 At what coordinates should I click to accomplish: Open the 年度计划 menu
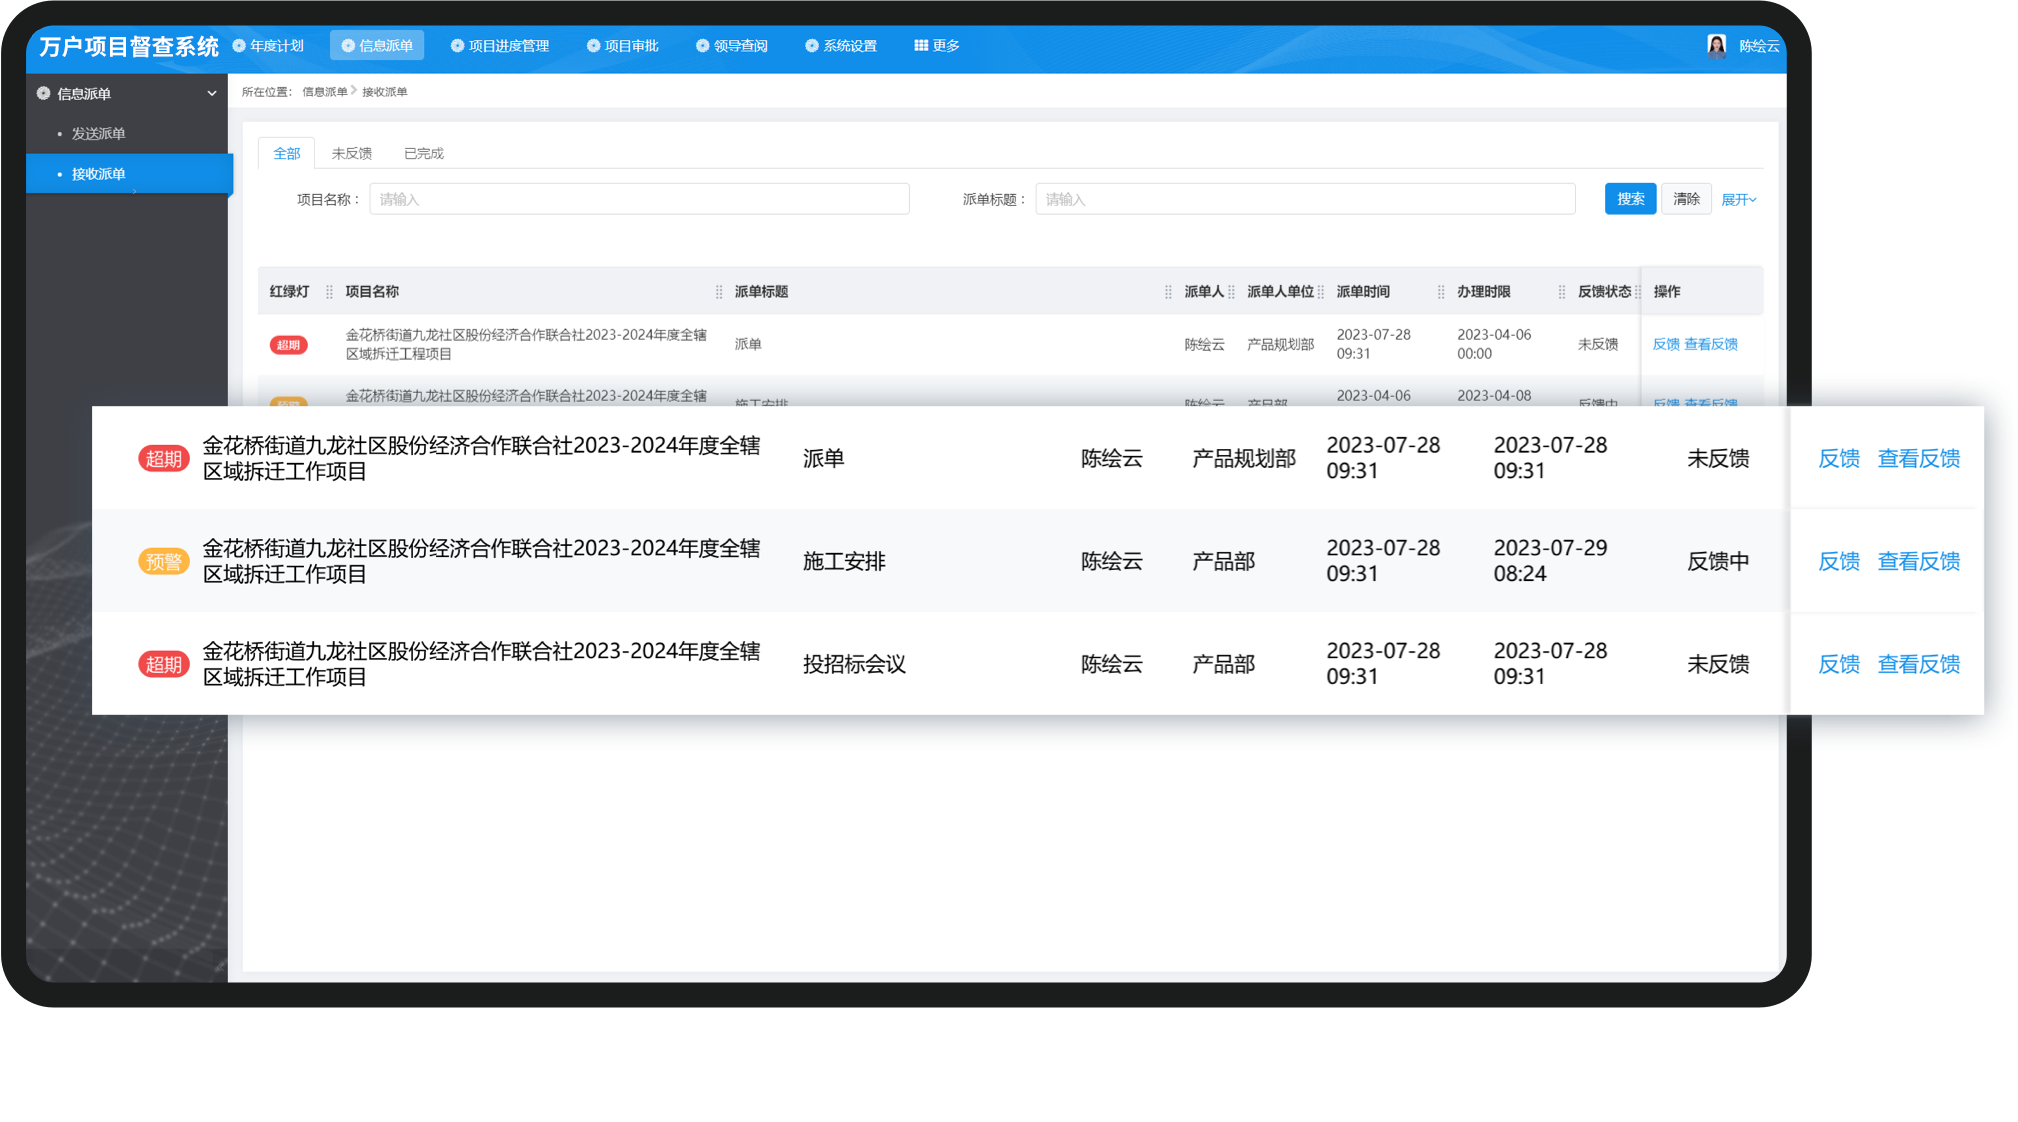(268, 46)
